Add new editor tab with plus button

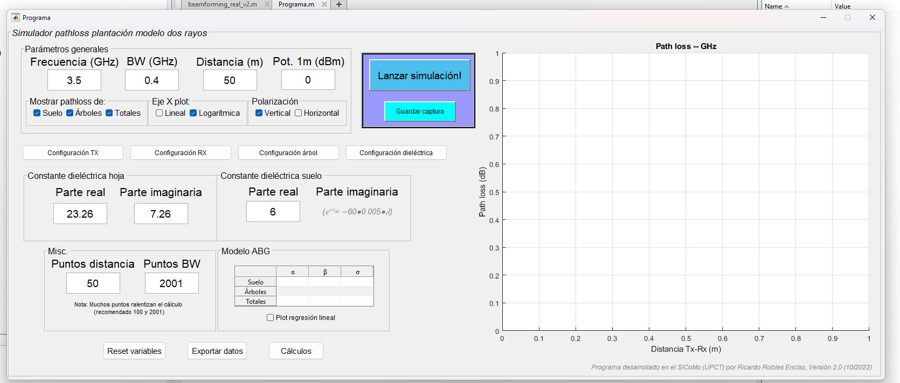click(x=339, y=4)
